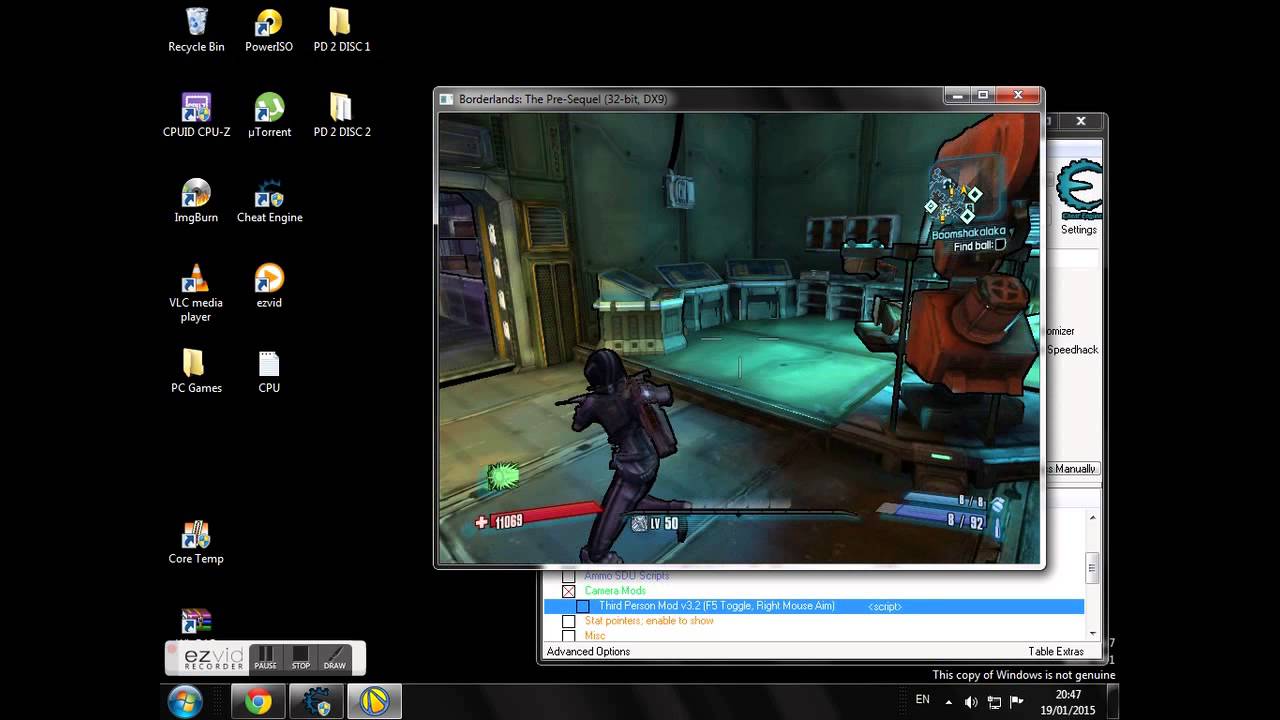Screen dimensions: 1280x720
Task: Select the Misc entry label
Action: point(595,636)
